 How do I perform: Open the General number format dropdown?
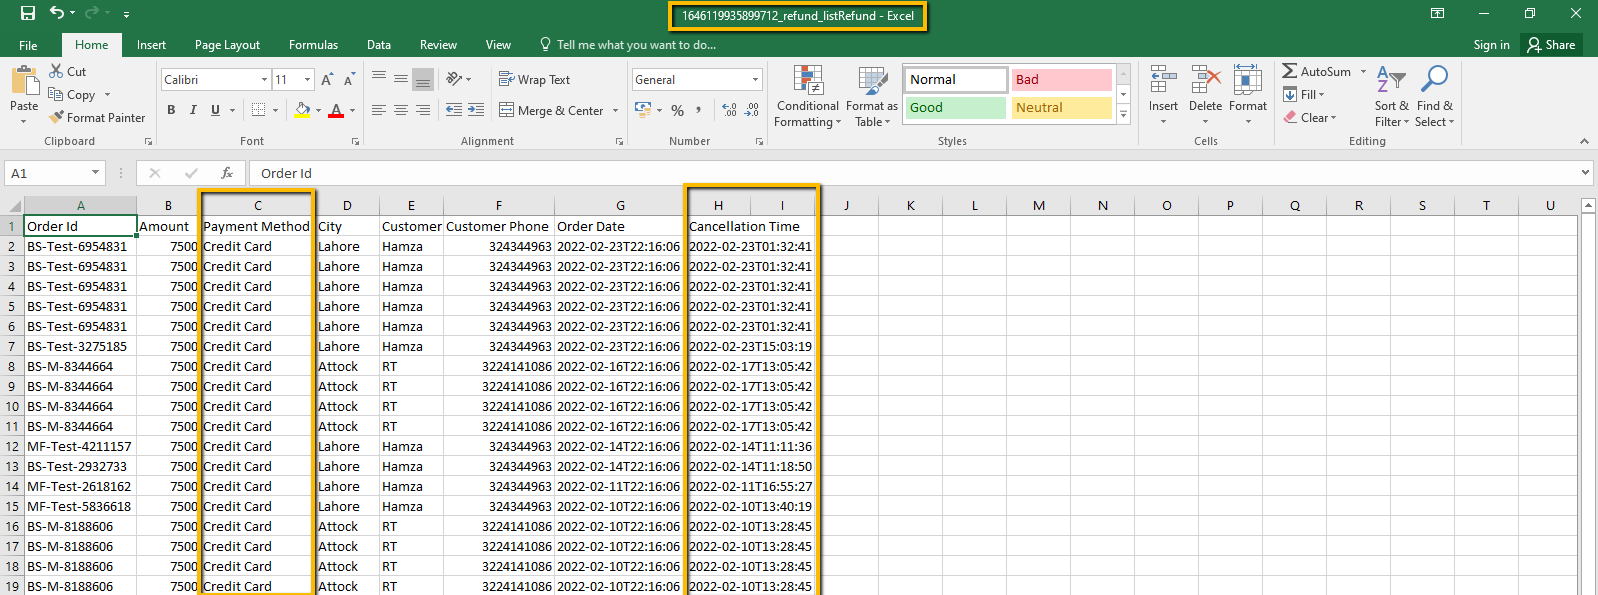[x=755, y=80]
